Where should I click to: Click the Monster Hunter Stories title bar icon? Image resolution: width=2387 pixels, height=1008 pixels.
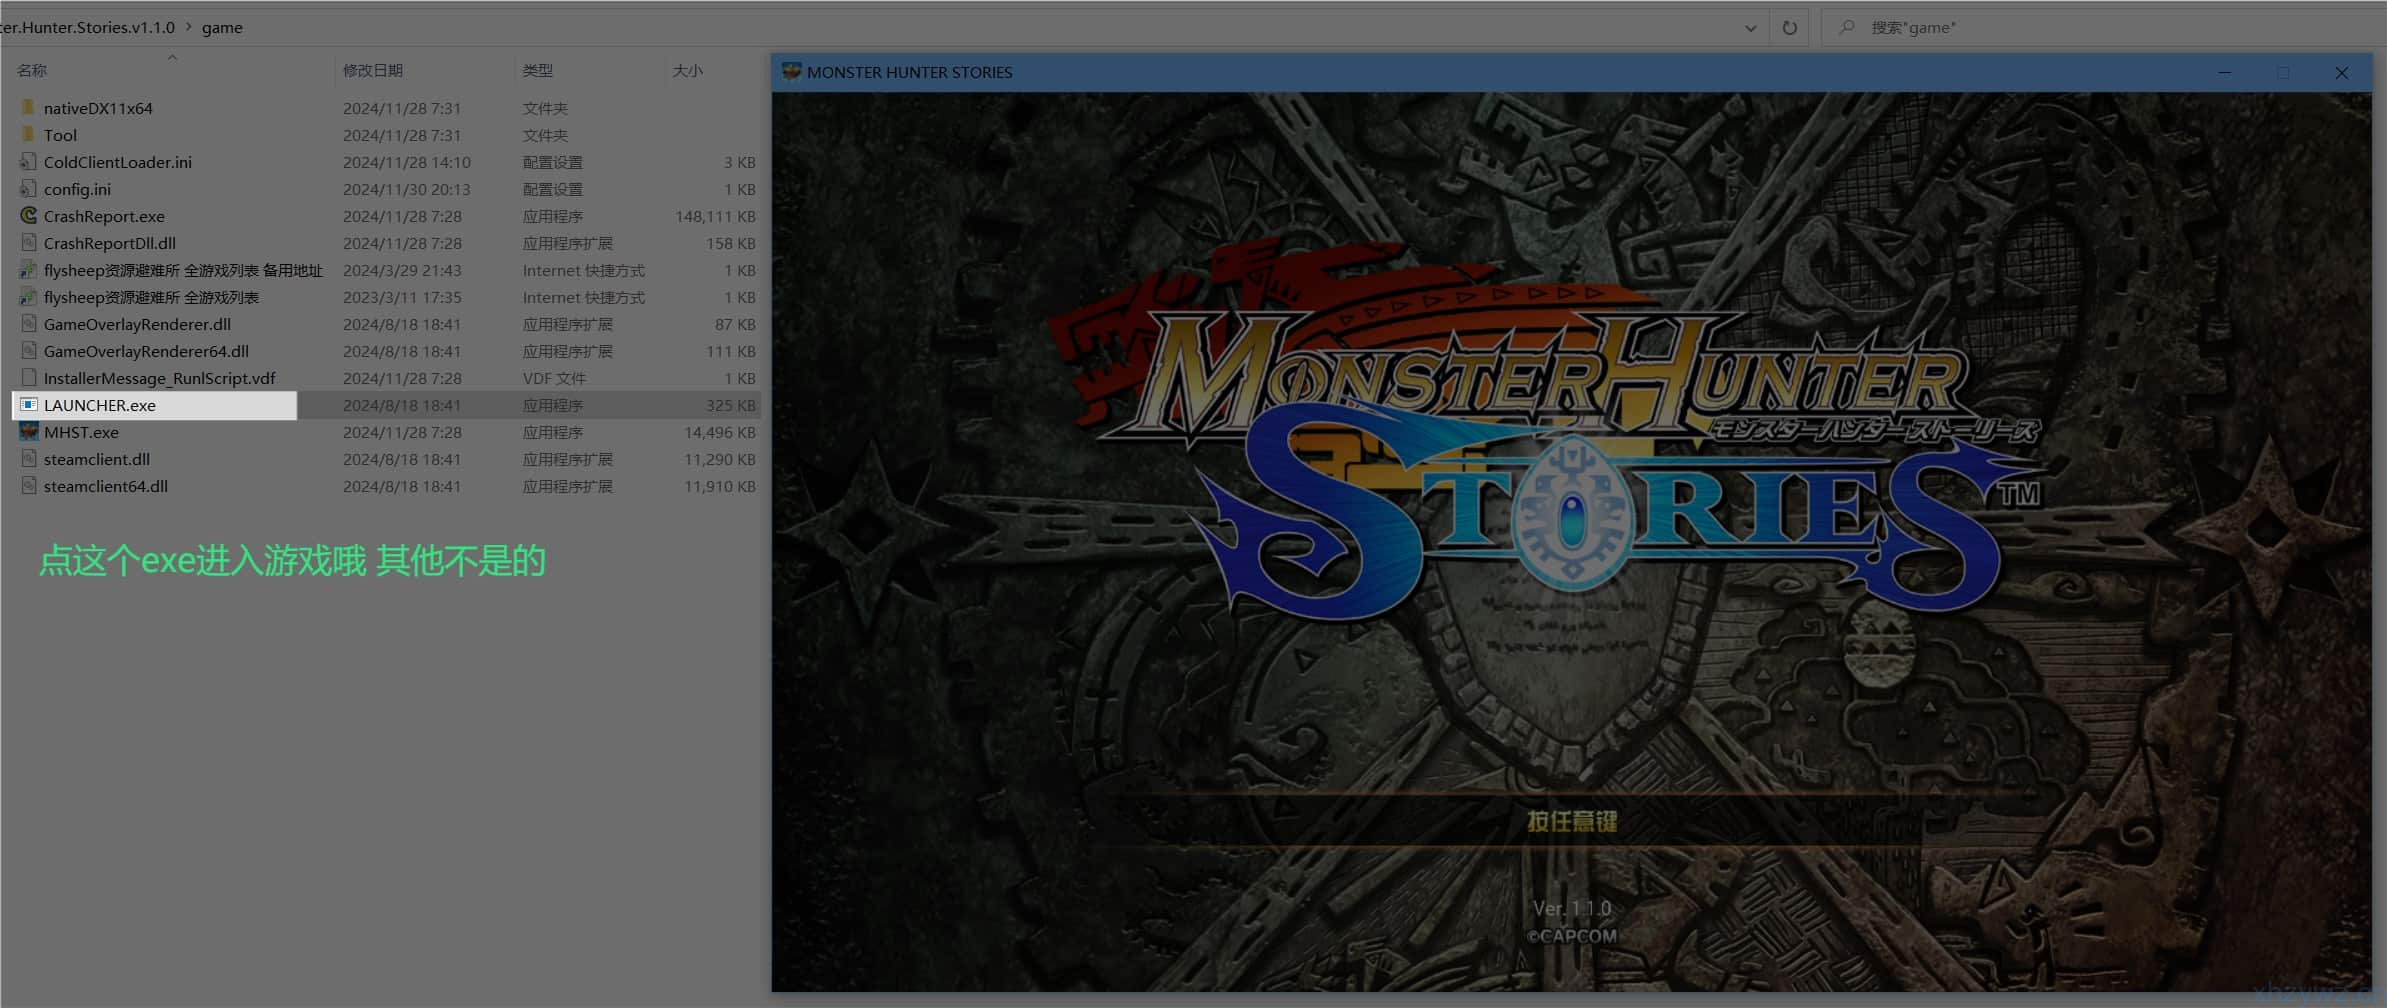pyautogui.click(x=790, y=72)
